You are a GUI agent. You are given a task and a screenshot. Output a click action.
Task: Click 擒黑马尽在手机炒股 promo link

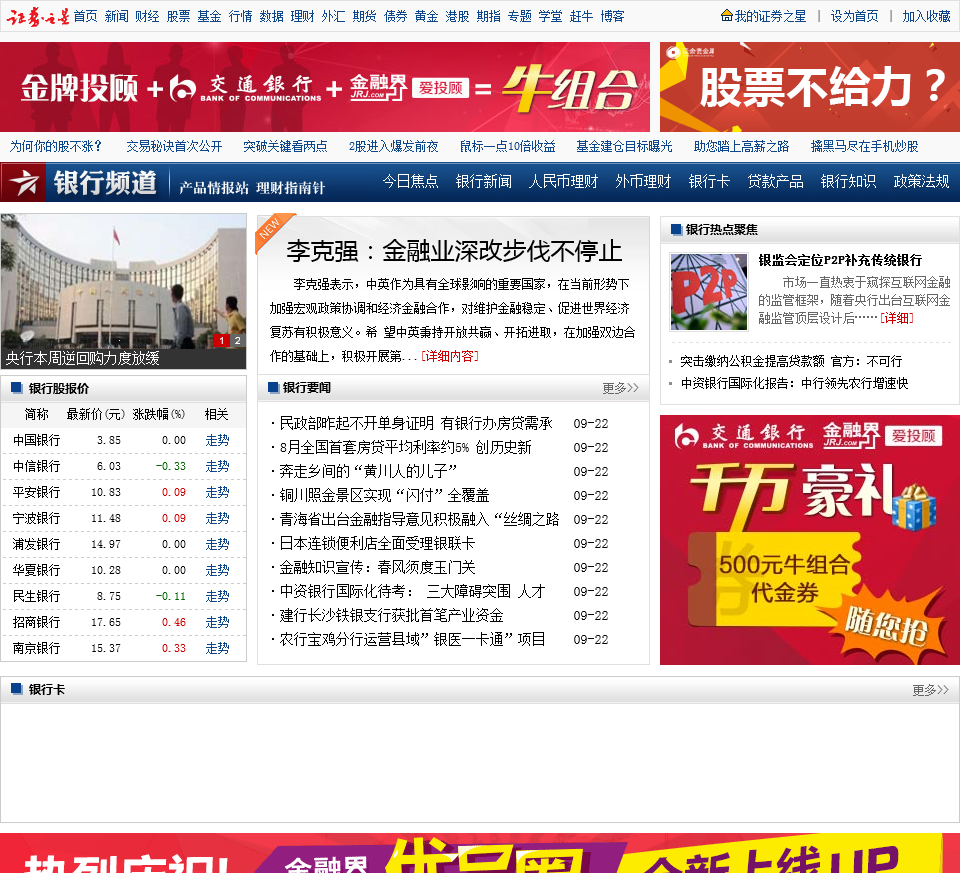tap(864, 146)
